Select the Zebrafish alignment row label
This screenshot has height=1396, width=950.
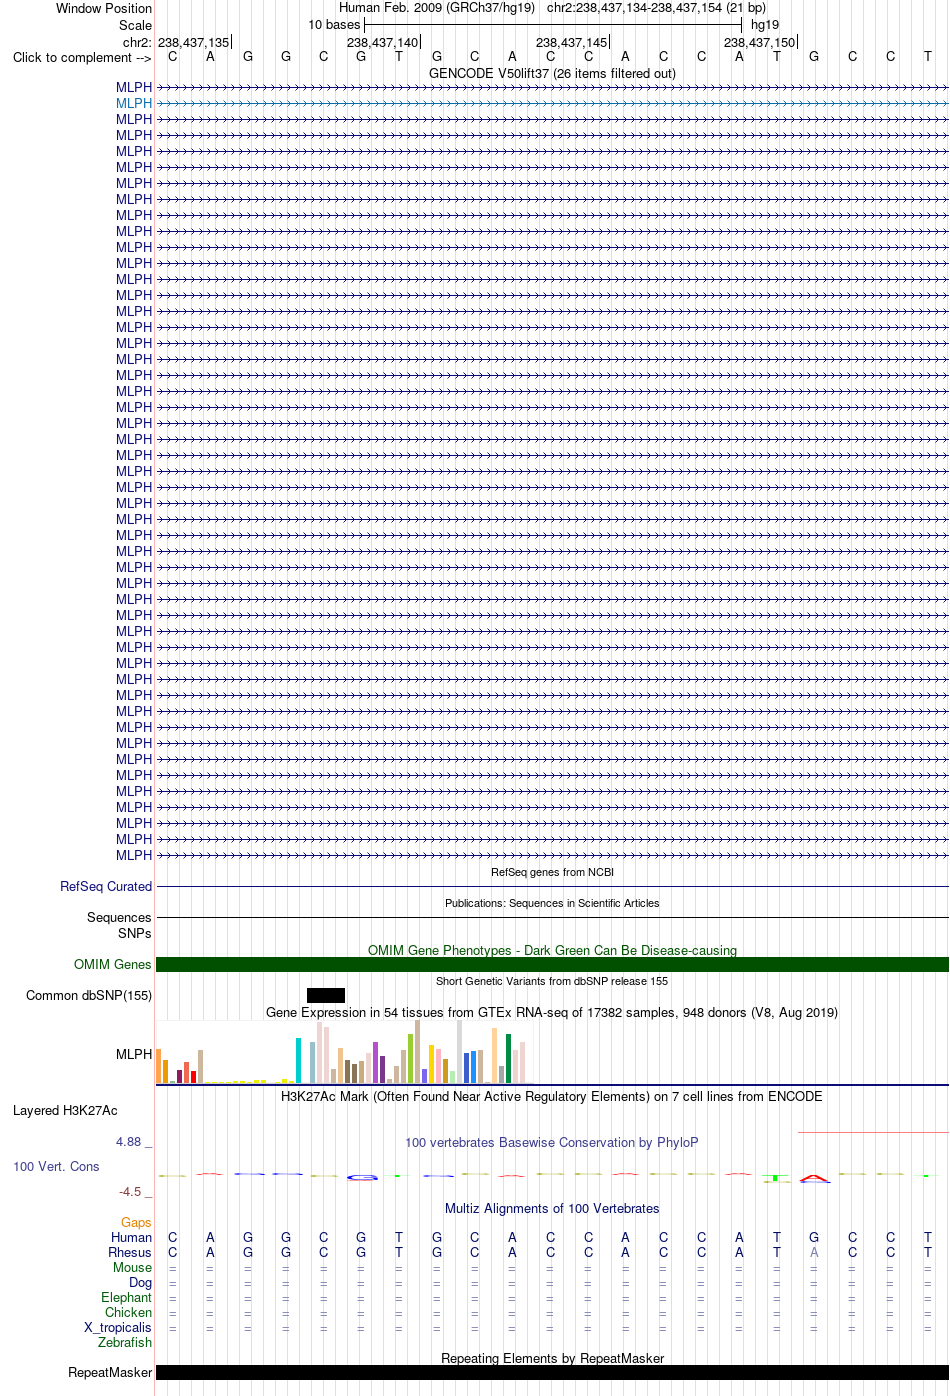coord(125,1342)
